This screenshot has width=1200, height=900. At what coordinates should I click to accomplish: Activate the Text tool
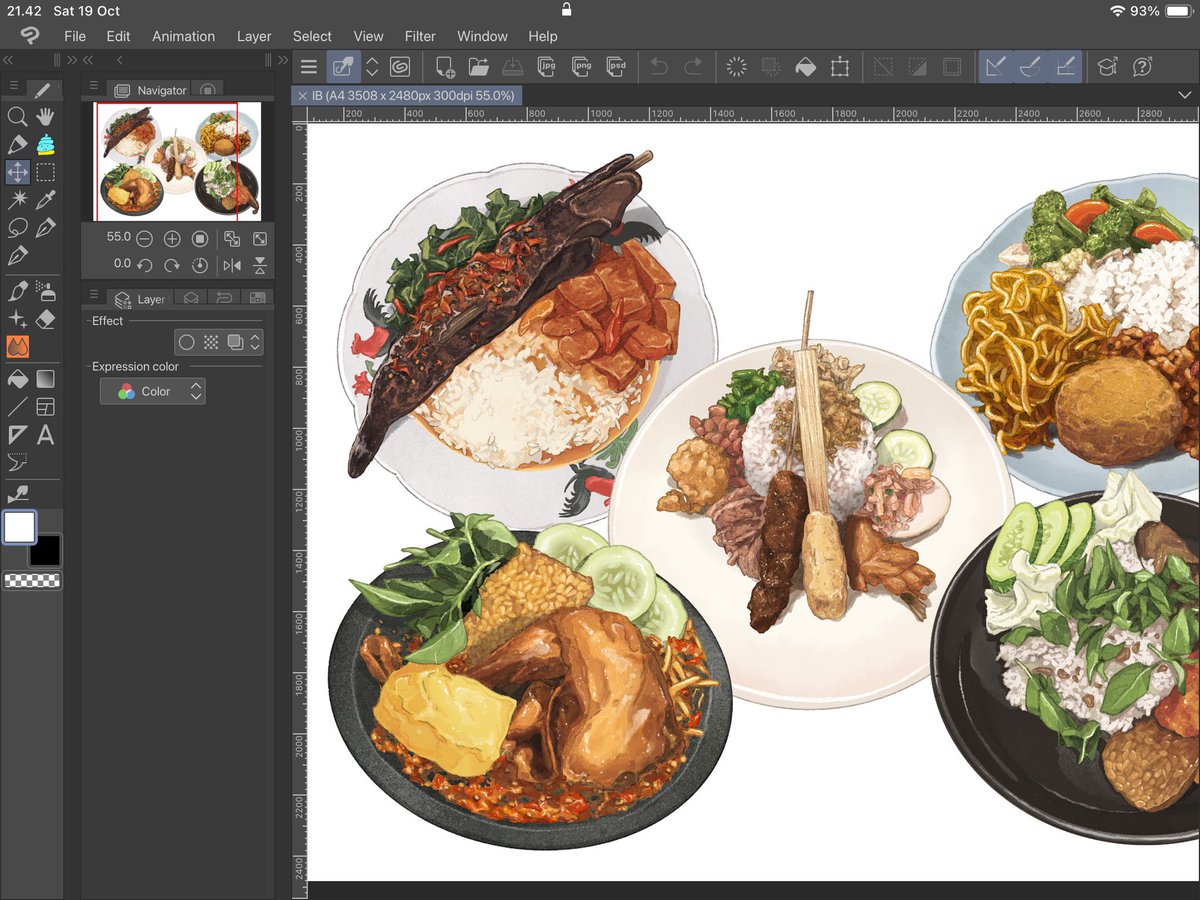45,435
